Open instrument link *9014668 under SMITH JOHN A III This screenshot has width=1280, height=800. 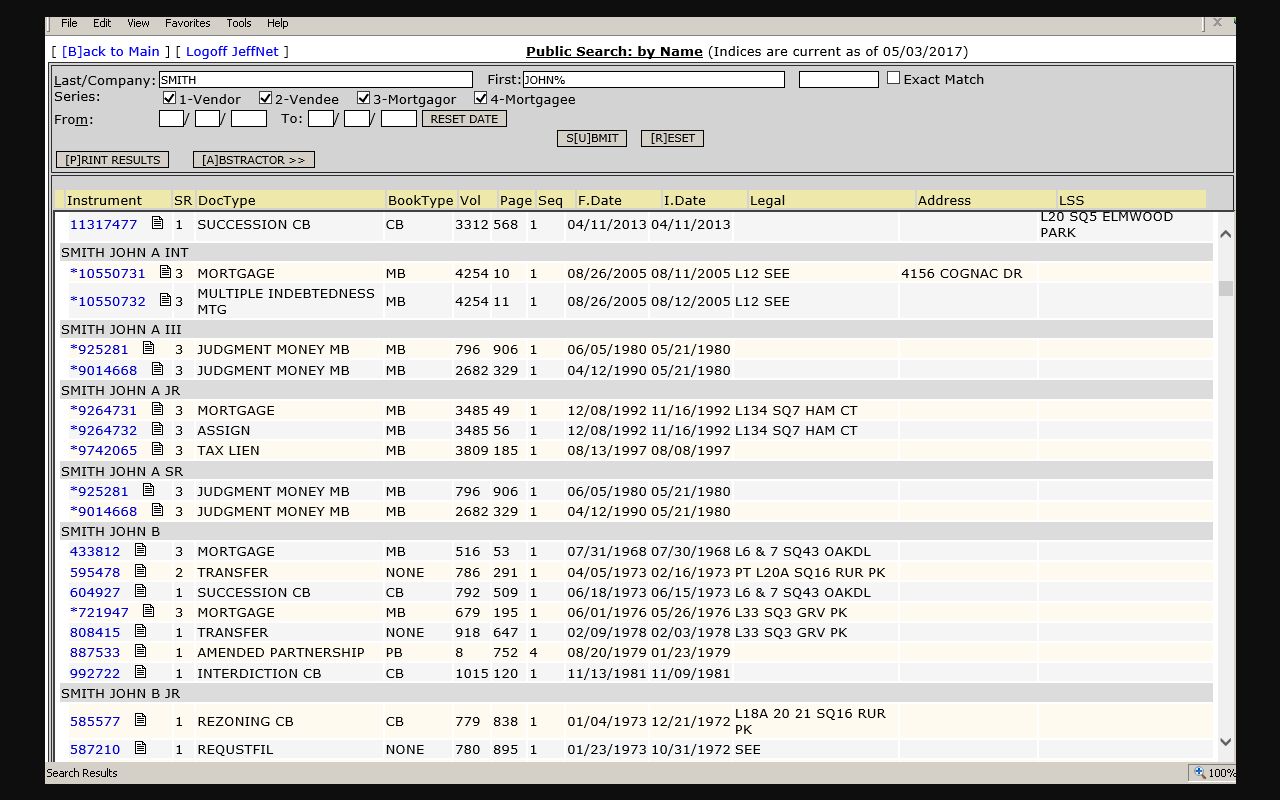pos(103,370)
